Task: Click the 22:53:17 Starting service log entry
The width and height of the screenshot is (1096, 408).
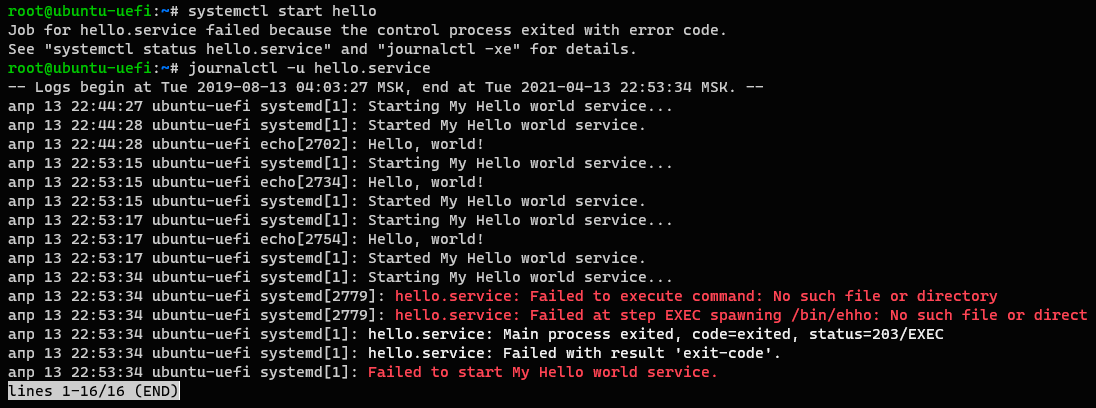Action: [340, 220]
